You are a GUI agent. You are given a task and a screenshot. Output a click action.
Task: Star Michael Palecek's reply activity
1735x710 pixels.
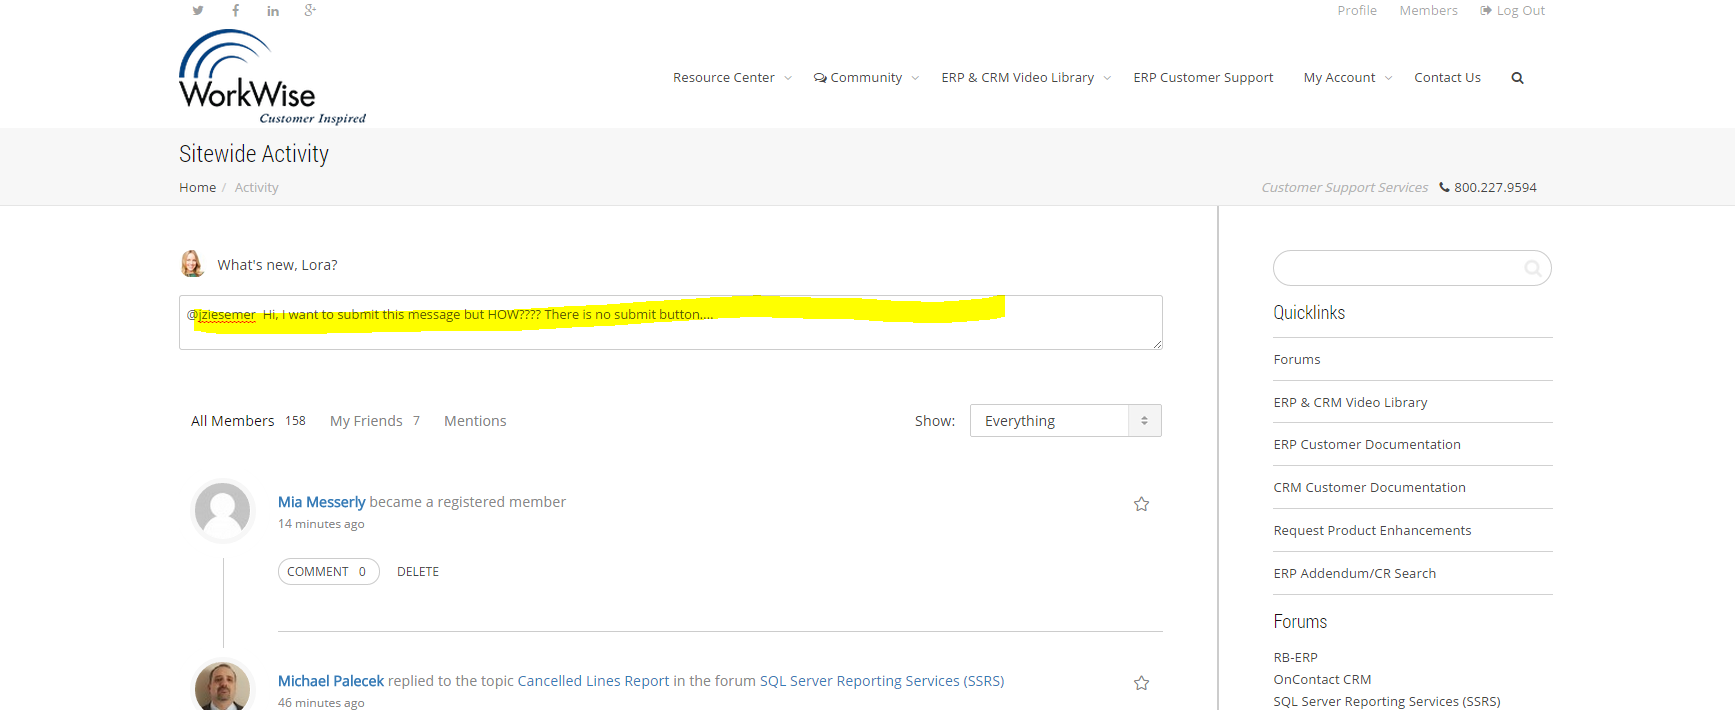coord(1141,683)
